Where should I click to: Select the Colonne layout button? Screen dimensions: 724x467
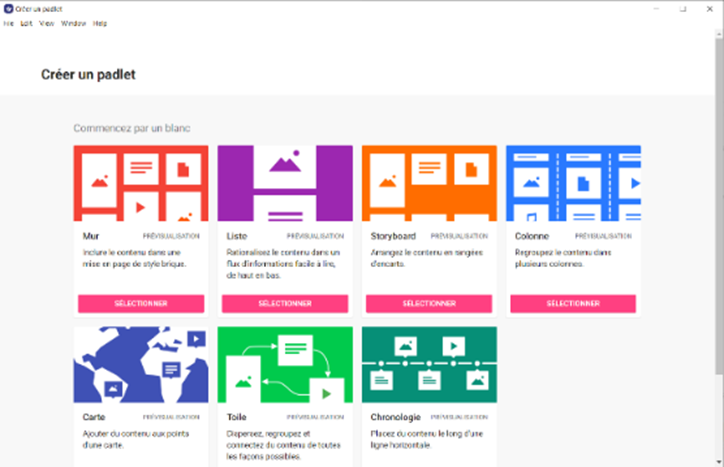tap(573, 303)
